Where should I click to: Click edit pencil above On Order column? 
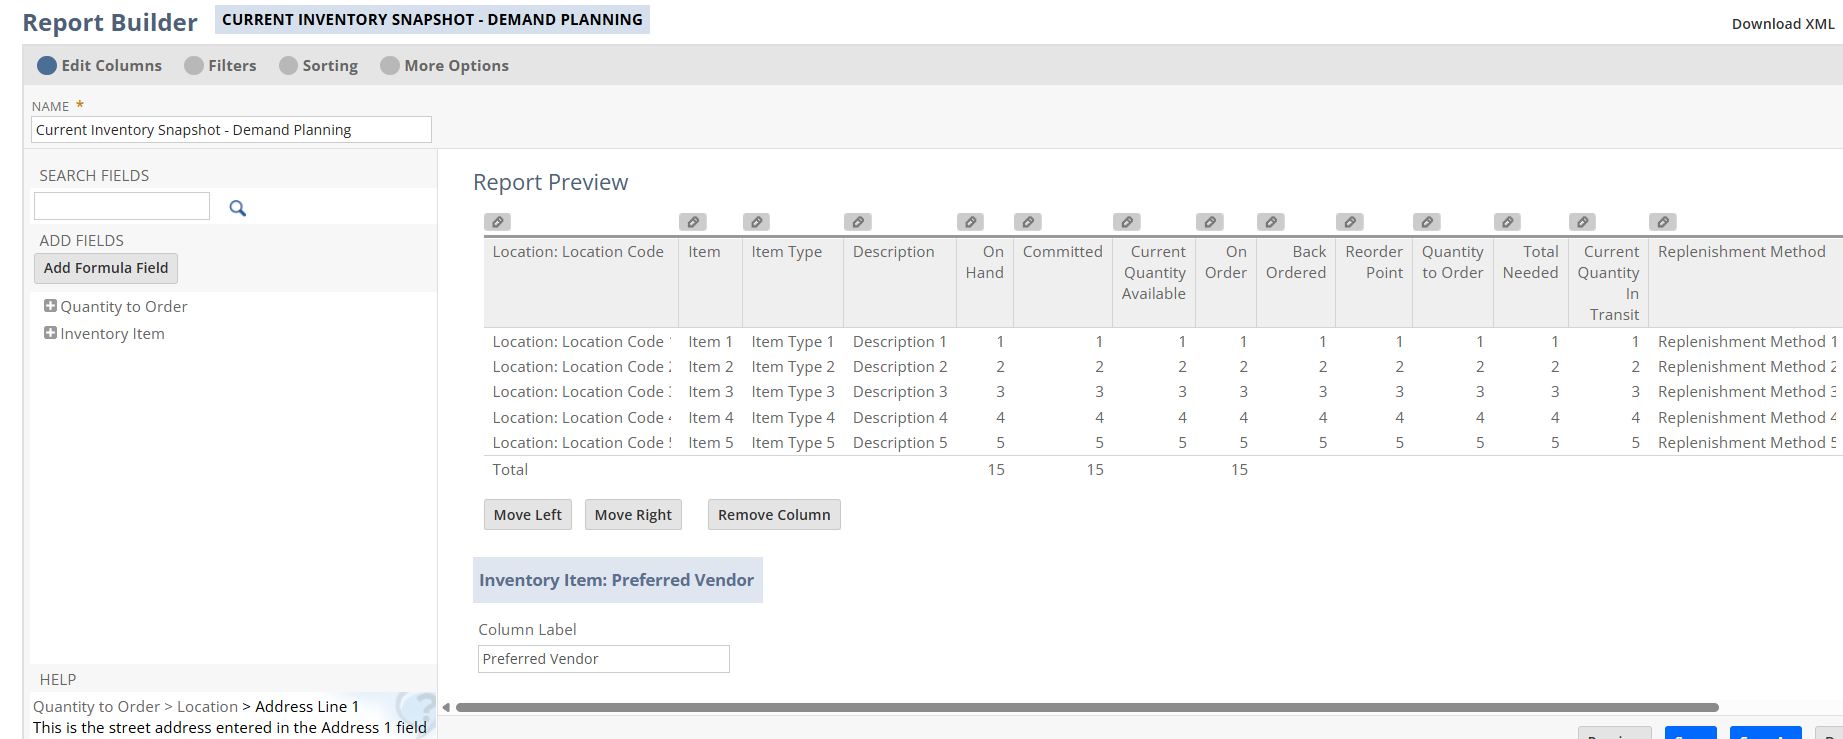(1210, 222)
